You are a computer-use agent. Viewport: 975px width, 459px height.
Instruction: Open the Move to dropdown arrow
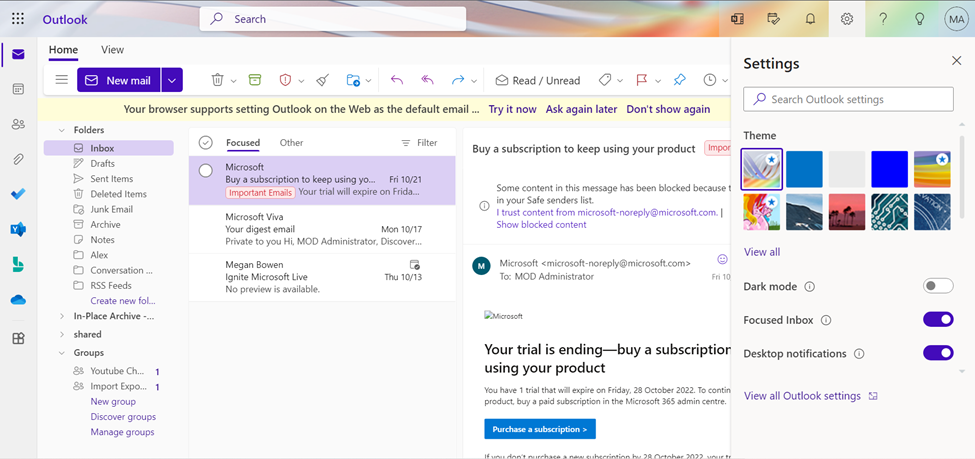click(x=369, y=81)
